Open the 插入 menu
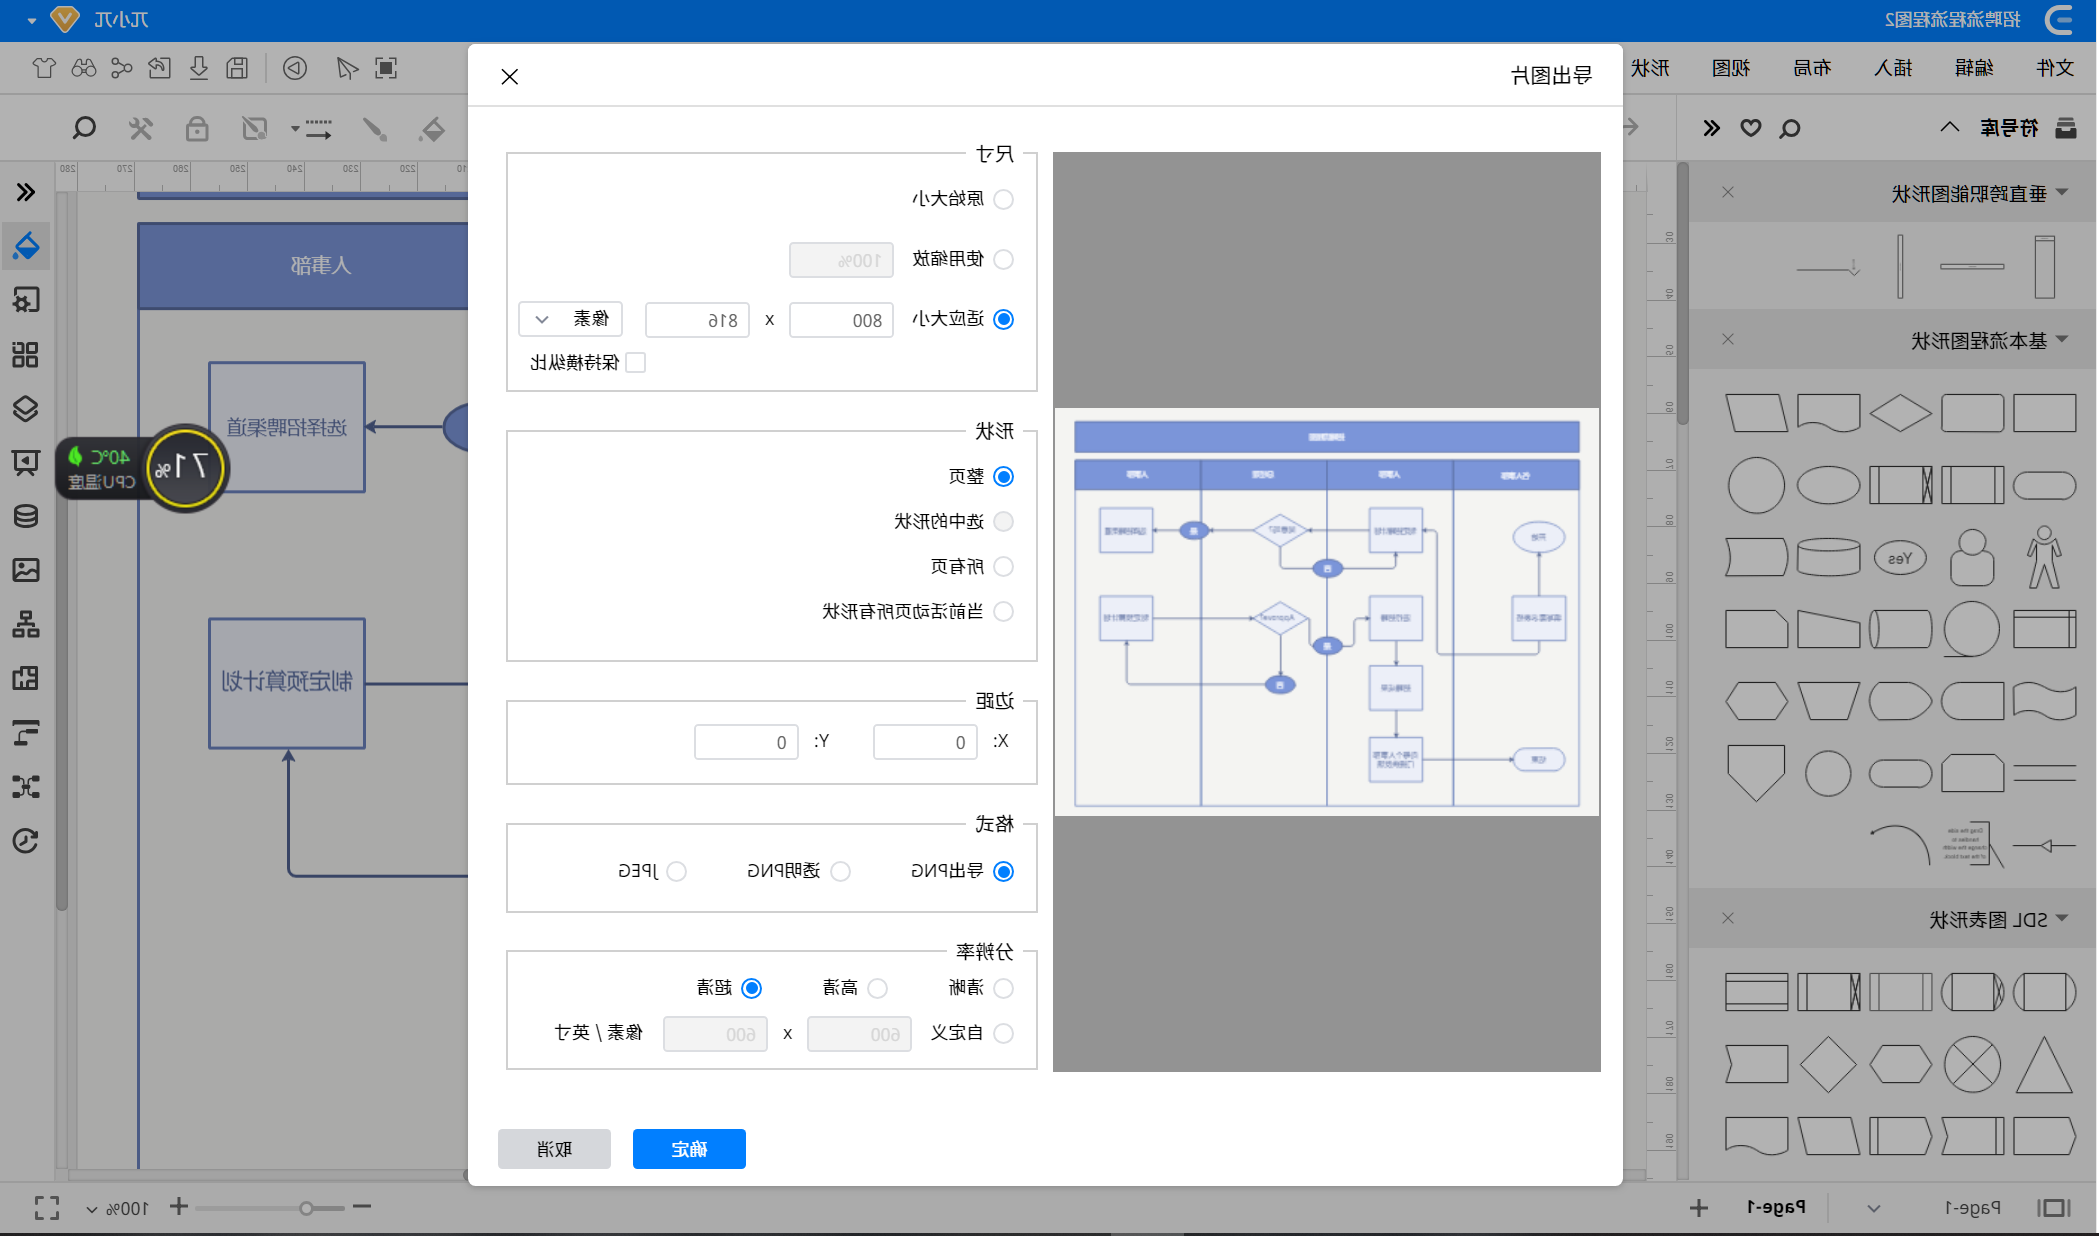This screenshot has height=1236, width=2099. pyautogui.click(x=1893, y=68)
